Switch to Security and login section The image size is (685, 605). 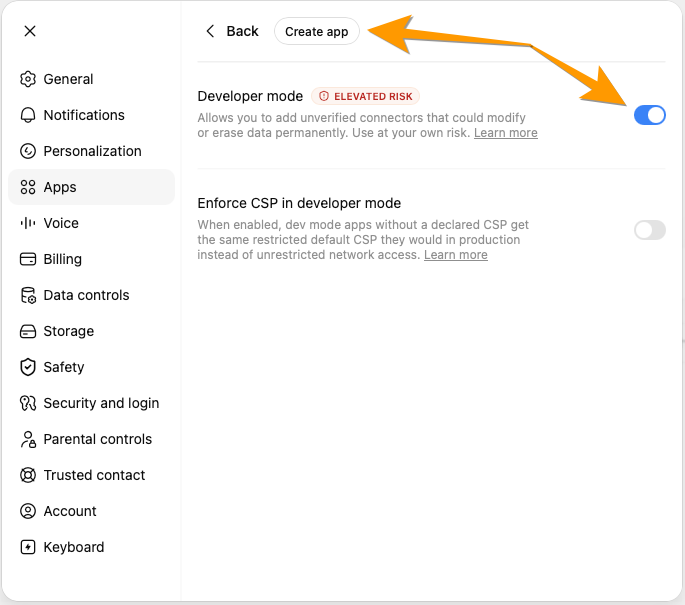[x=92, y=403]
